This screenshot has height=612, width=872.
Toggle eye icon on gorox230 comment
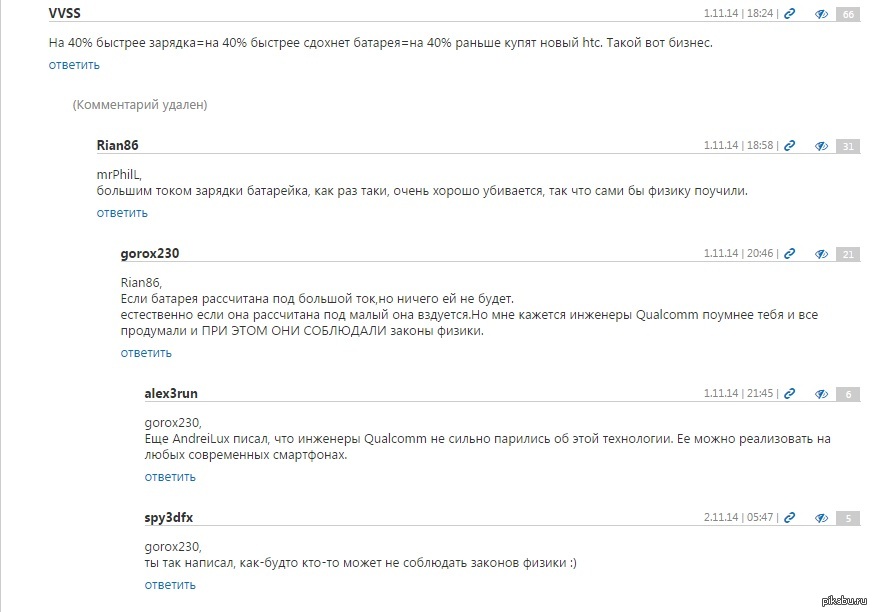[821, 254]
